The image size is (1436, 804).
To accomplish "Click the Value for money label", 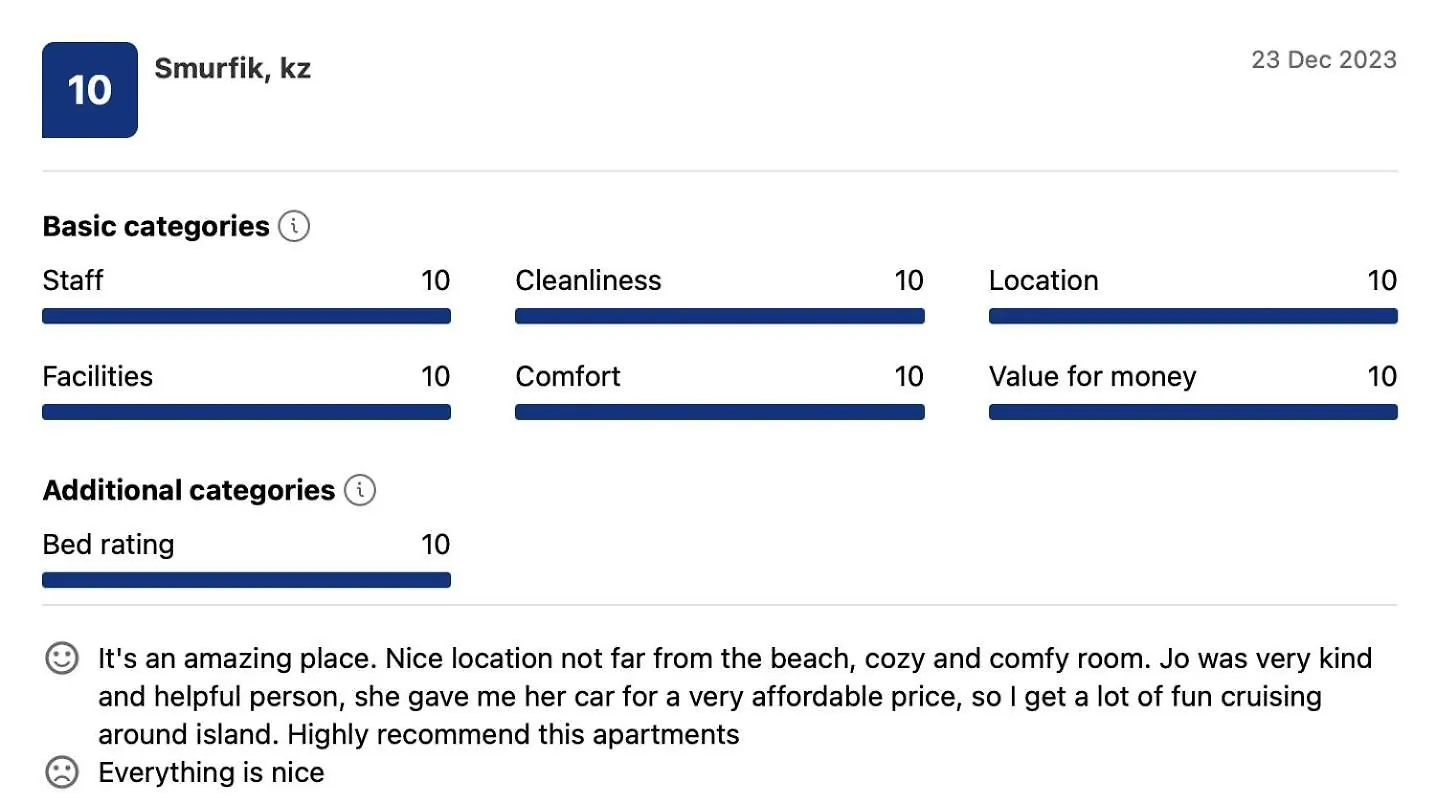I will [1092, 377].
